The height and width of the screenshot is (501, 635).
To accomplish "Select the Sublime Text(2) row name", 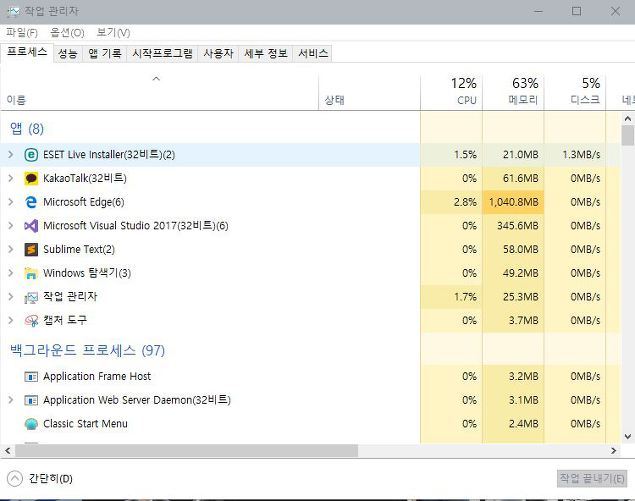I will (79, 249).
